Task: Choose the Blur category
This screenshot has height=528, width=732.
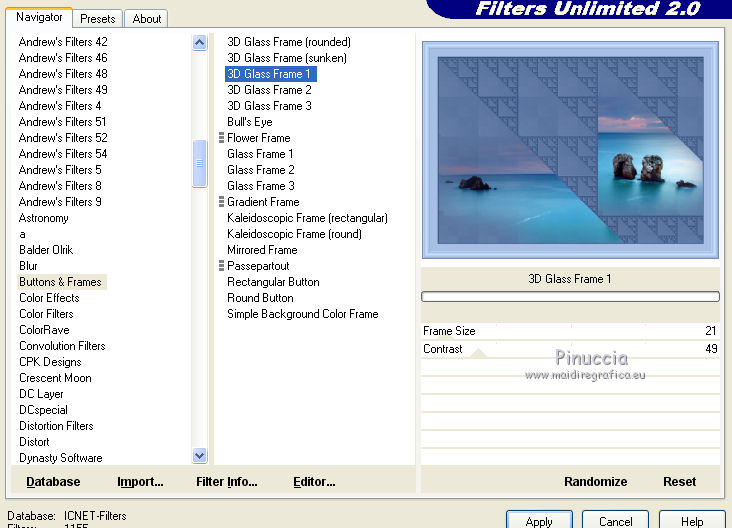Action: [28, 266]
